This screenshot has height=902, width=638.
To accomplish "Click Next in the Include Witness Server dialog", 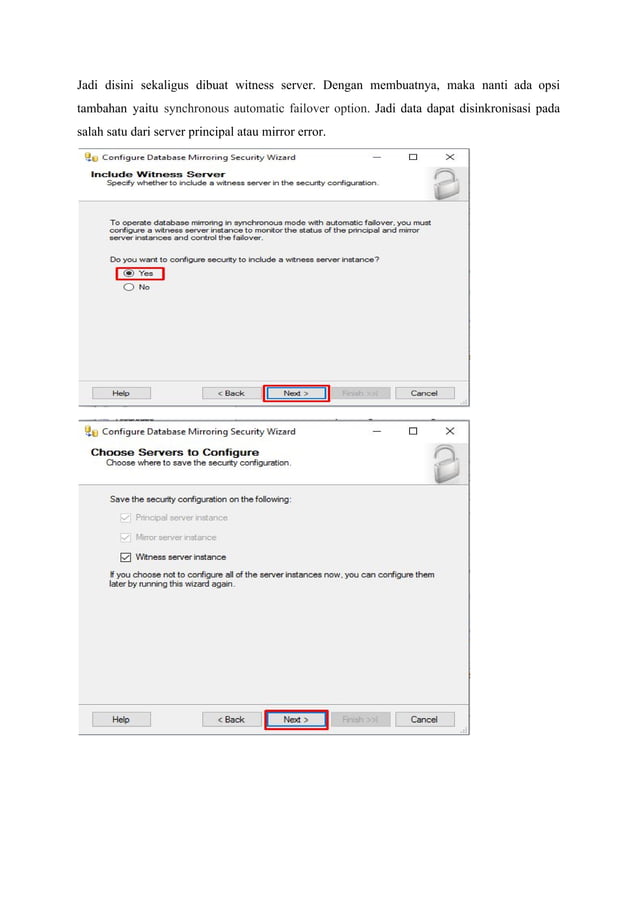I will tap(296, 393).
